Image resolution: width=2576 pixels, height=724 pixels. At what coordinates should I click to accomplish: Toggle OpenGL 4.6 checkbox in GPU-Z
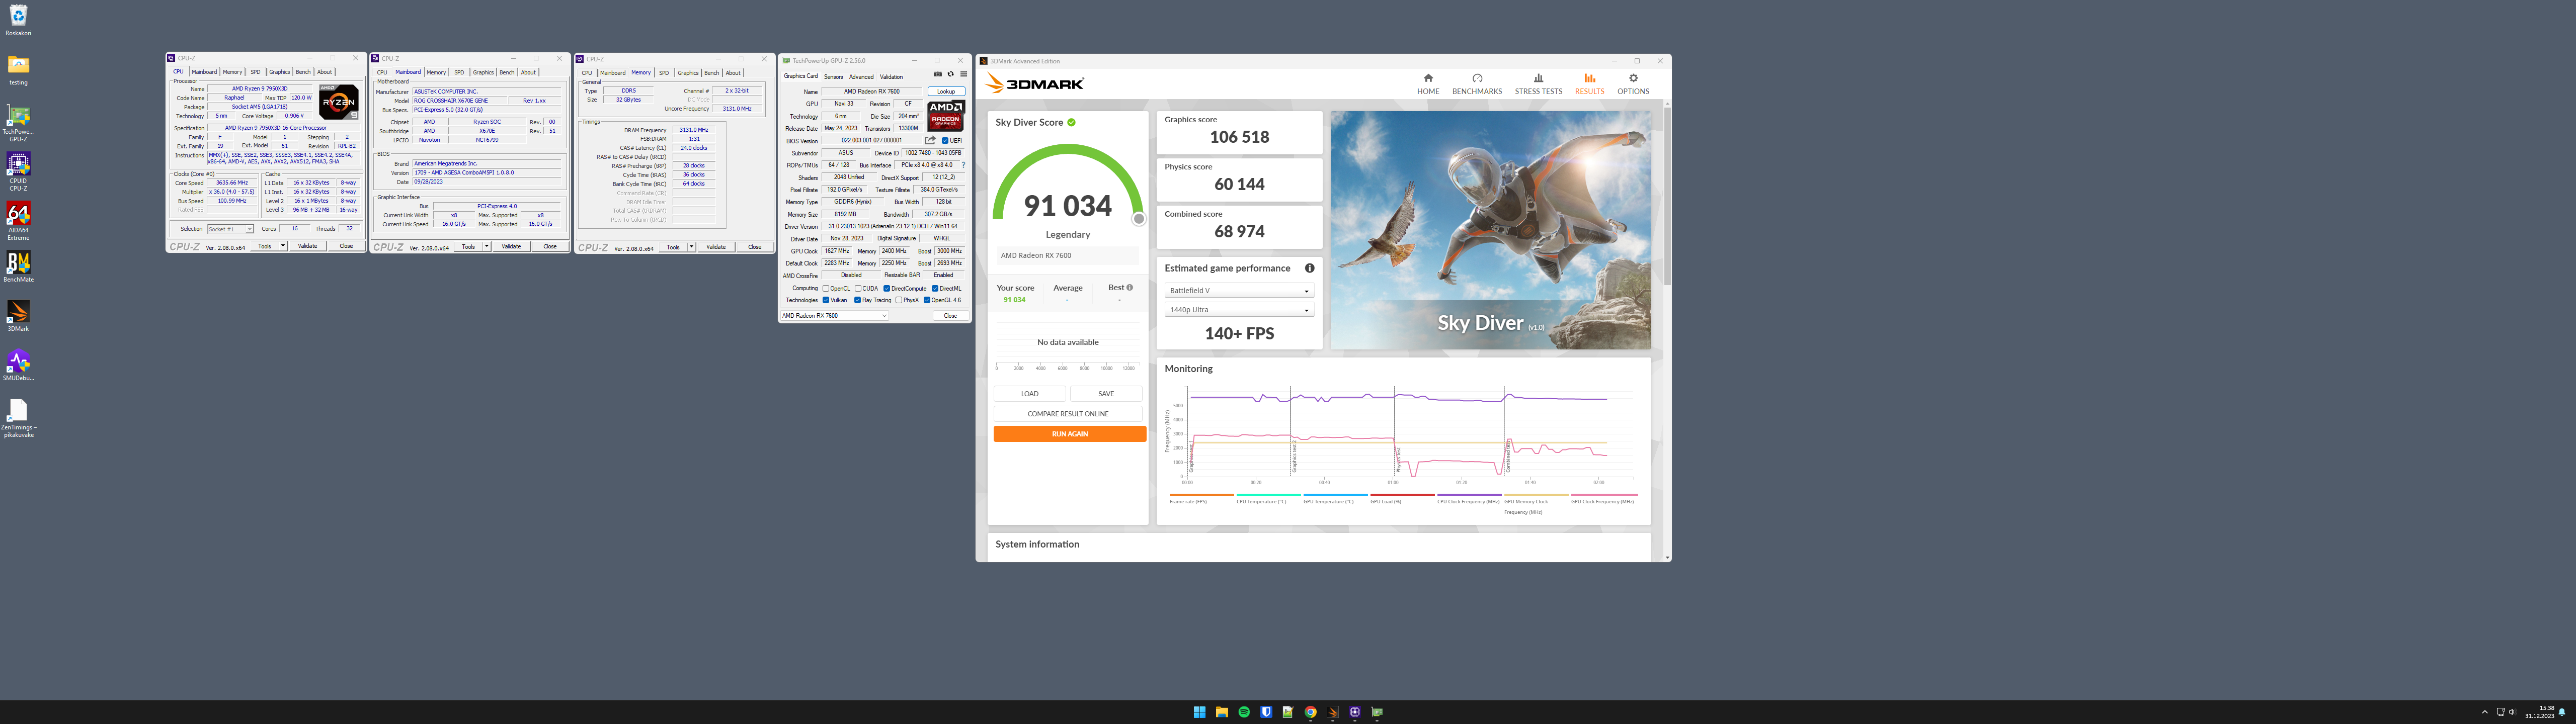click(927, 300)
